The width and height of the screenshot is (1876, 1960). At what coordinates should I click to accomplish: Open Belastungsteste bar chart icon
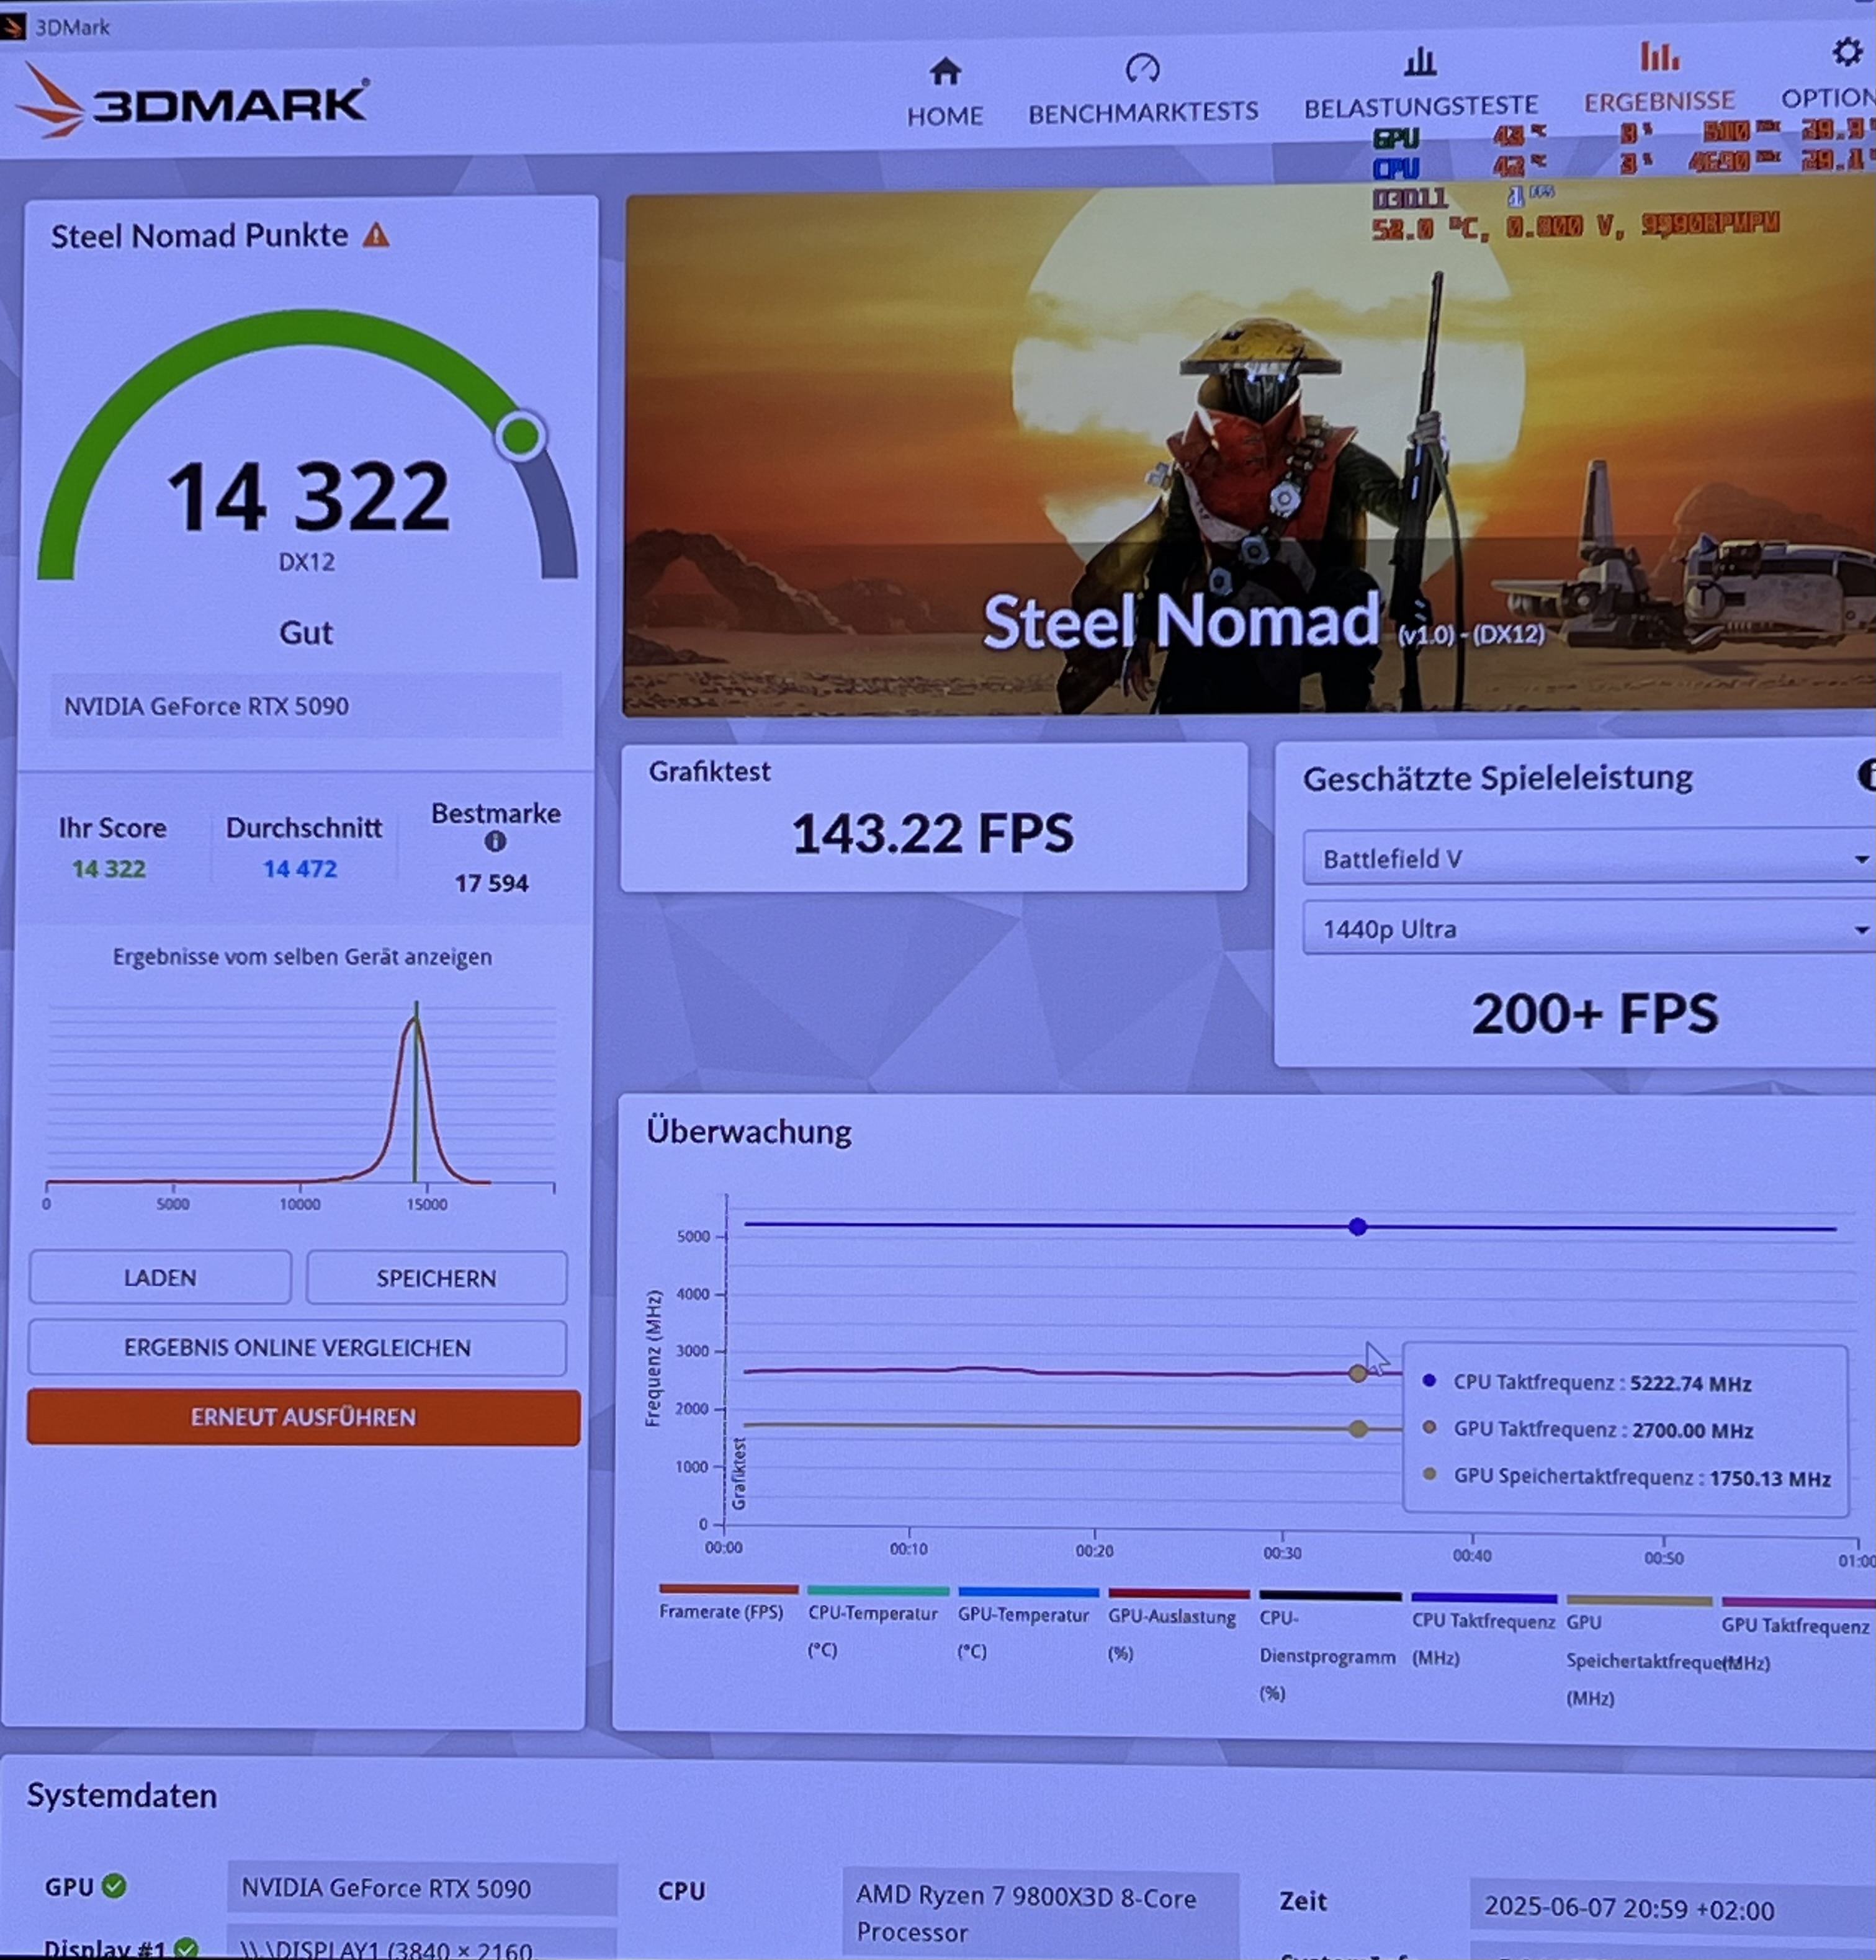pos(1420,62)
